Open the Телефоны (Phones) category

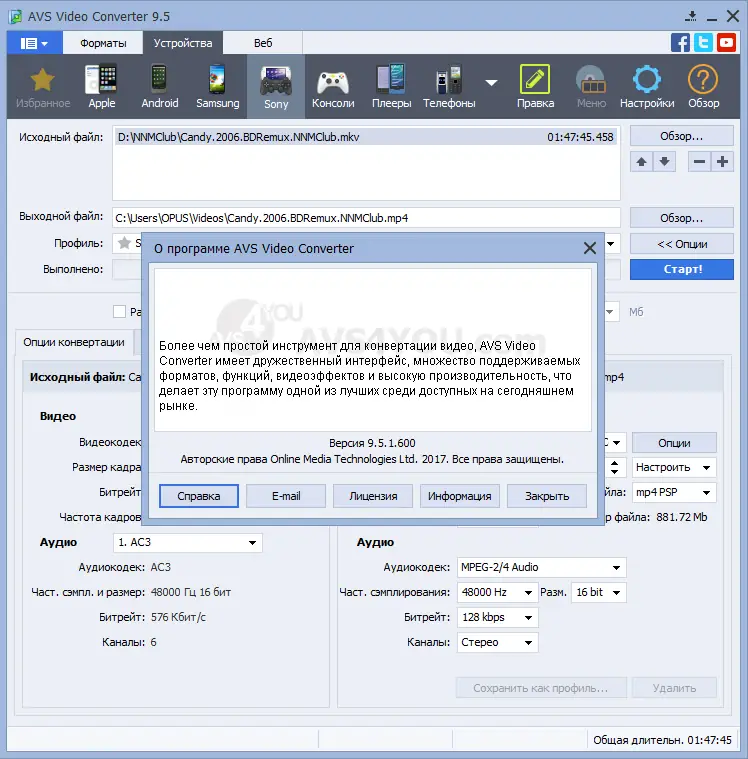pos(449,87)
